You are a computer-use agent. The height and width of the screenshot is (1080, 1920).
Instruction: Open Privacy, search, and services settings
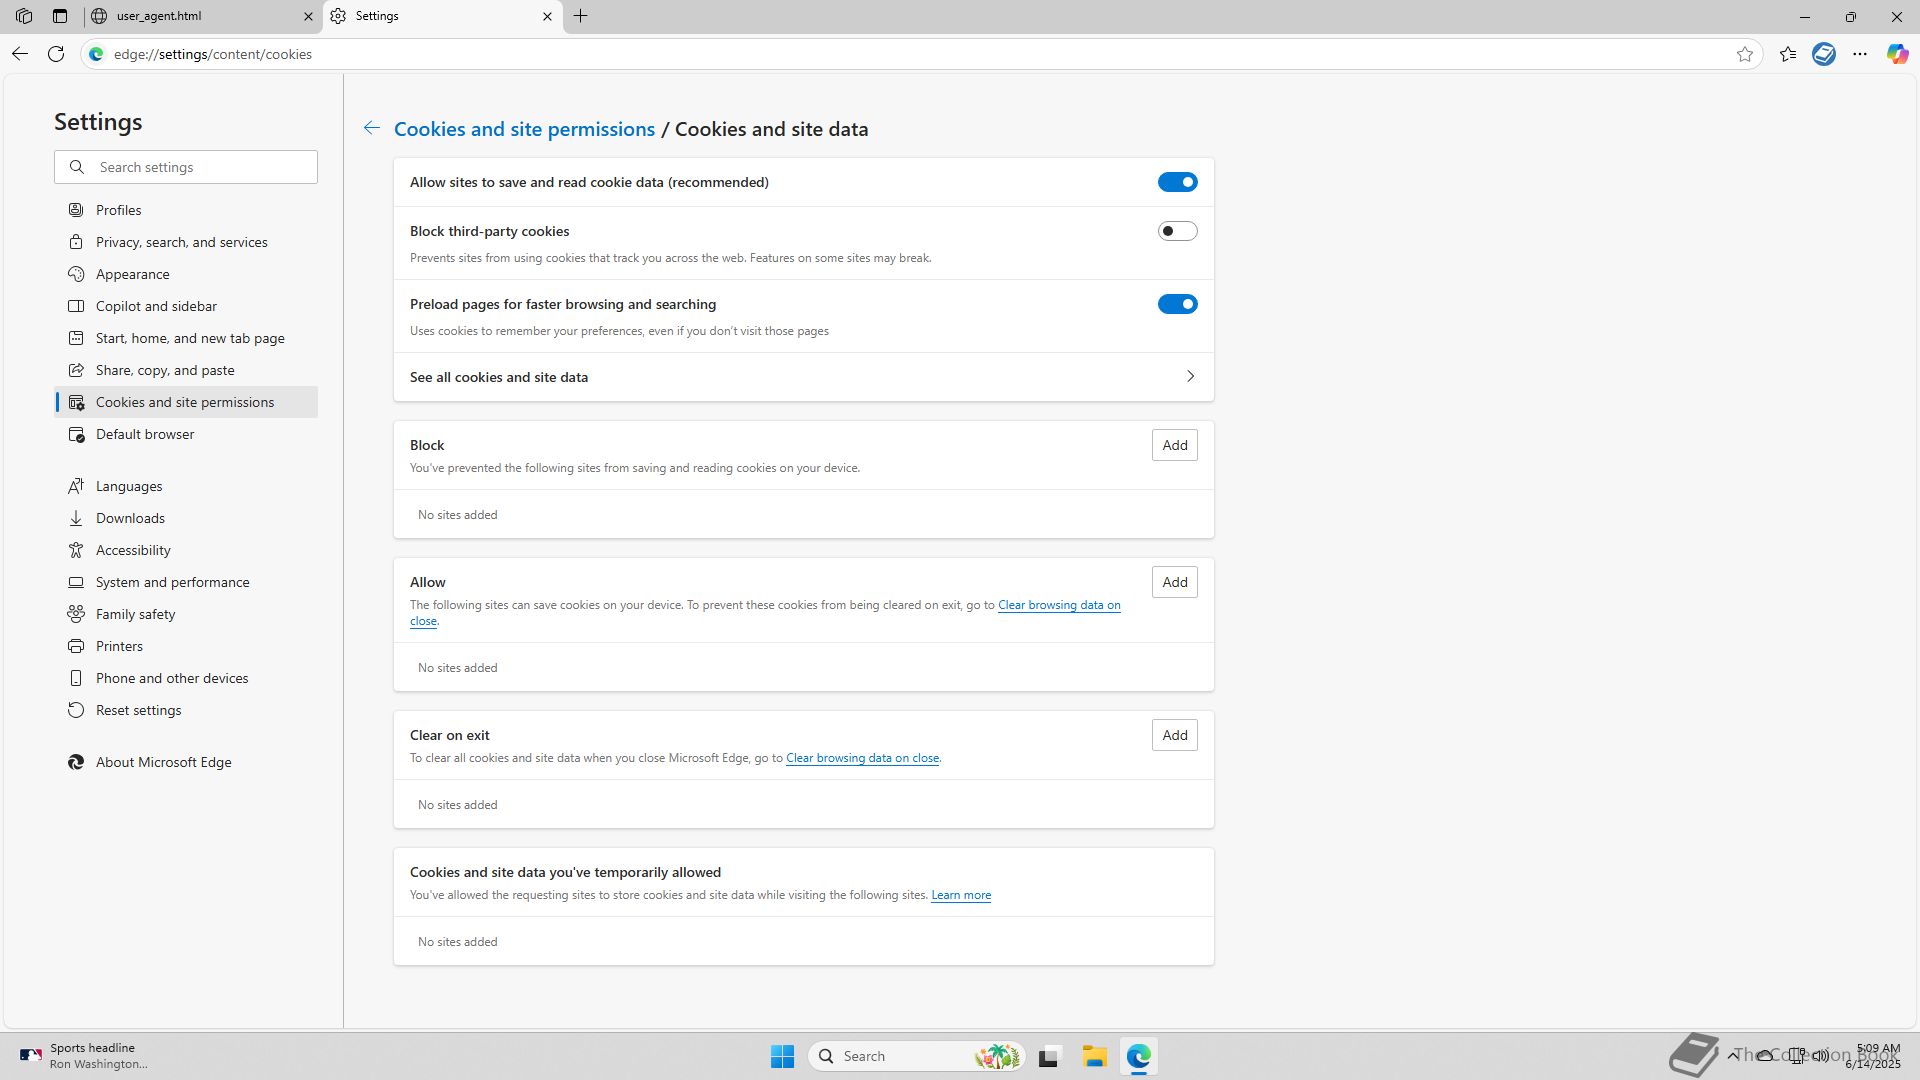[181, 242]
